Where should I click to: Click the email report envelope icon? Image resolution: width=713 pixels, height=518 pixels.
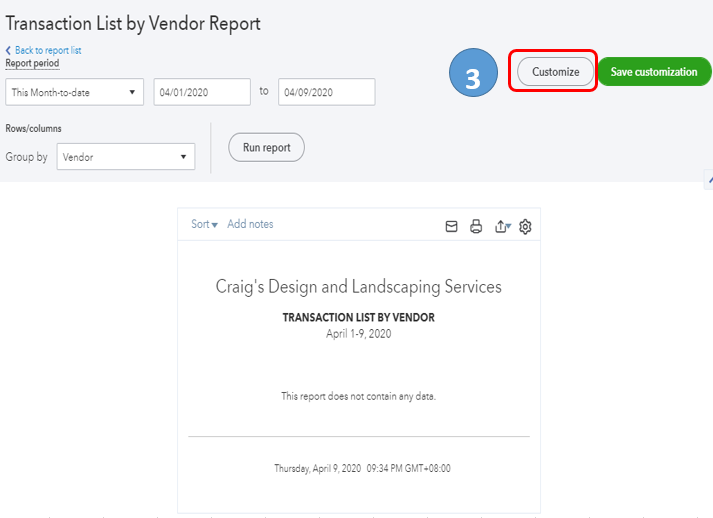click(451, 226)
